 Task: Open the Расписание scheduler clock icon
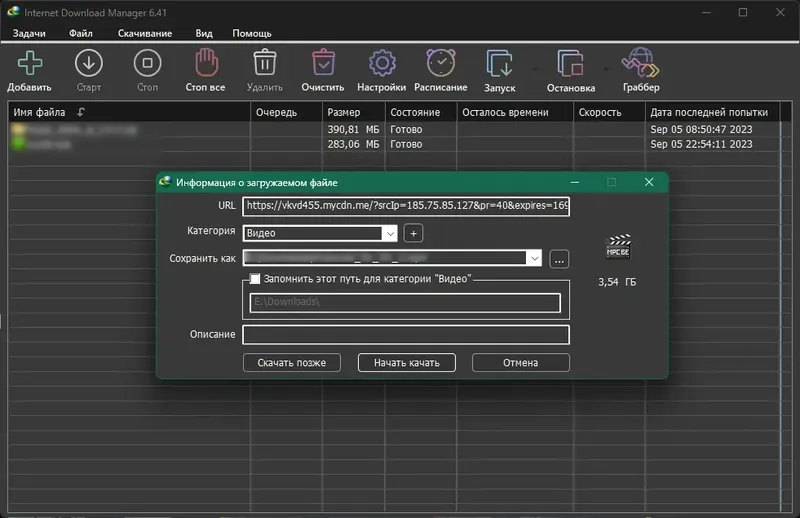441,63
